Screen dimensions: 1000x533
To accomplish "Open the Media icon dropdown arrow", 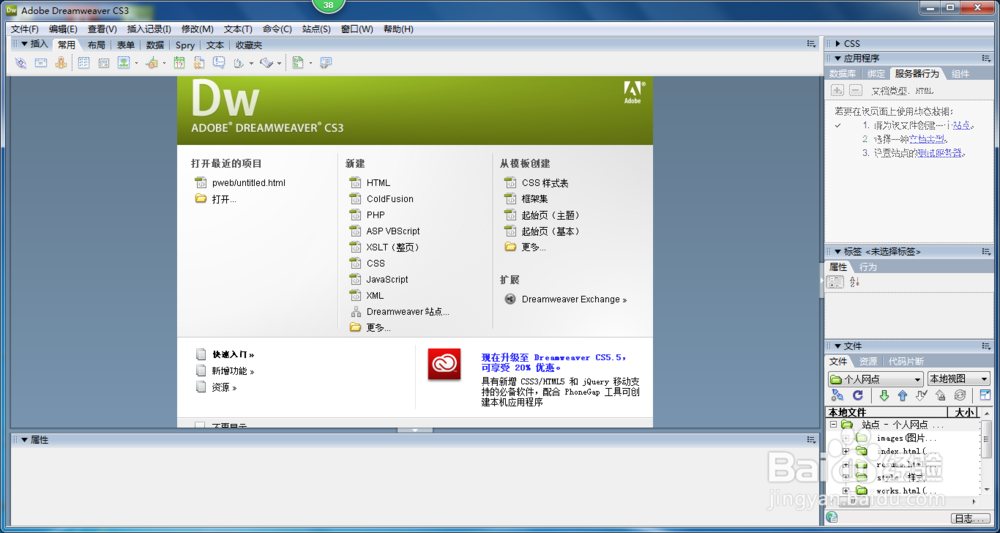I will tap(165, 63).
